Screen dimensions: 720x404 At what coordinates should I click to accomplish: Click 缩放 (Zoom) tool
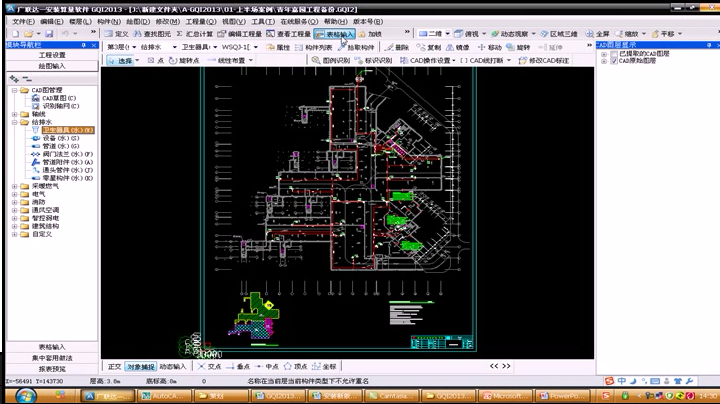pos(627,34)
